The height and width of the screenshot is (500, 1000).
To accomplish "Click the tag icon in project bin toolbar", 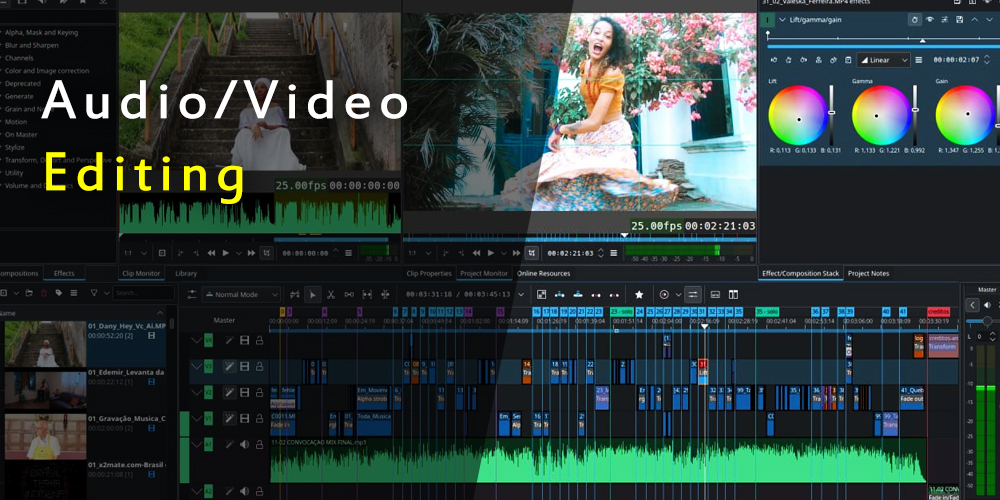I will tap(59, 293).
